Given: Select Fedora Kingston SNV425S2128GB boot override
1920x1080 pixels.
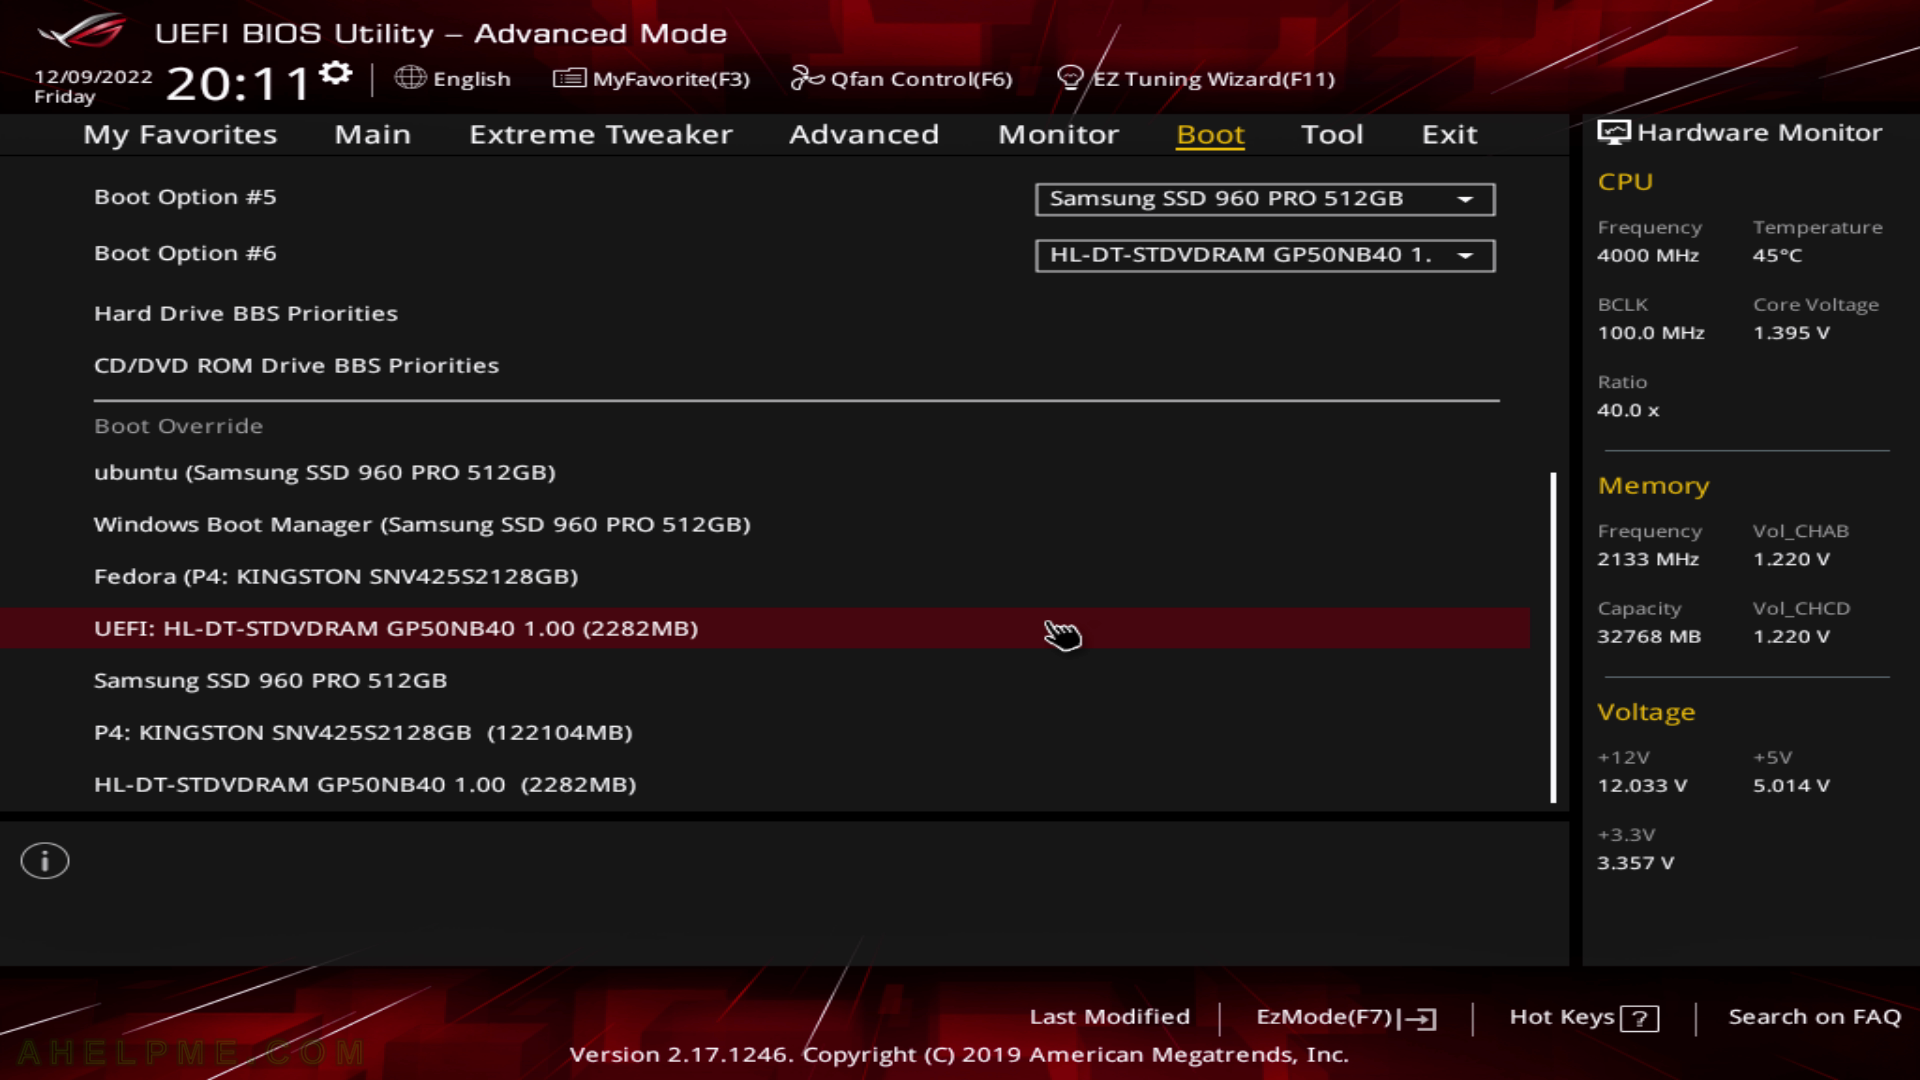Looking at the screenshot, I should coord(335,575).
